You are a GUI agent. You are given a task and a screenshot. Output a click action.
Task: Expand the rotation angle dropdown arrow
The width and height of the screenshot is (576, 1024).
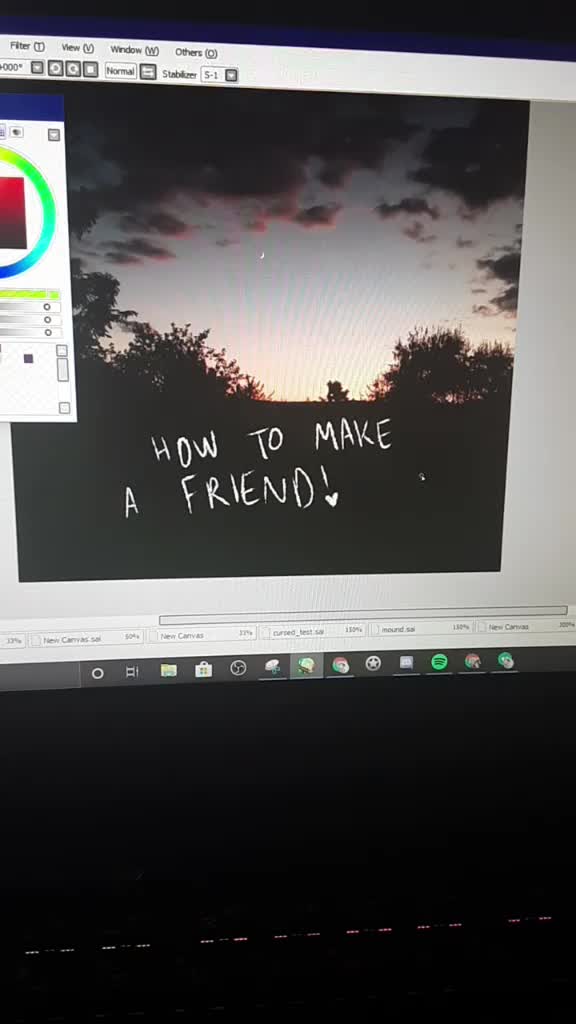click(37, 67)
